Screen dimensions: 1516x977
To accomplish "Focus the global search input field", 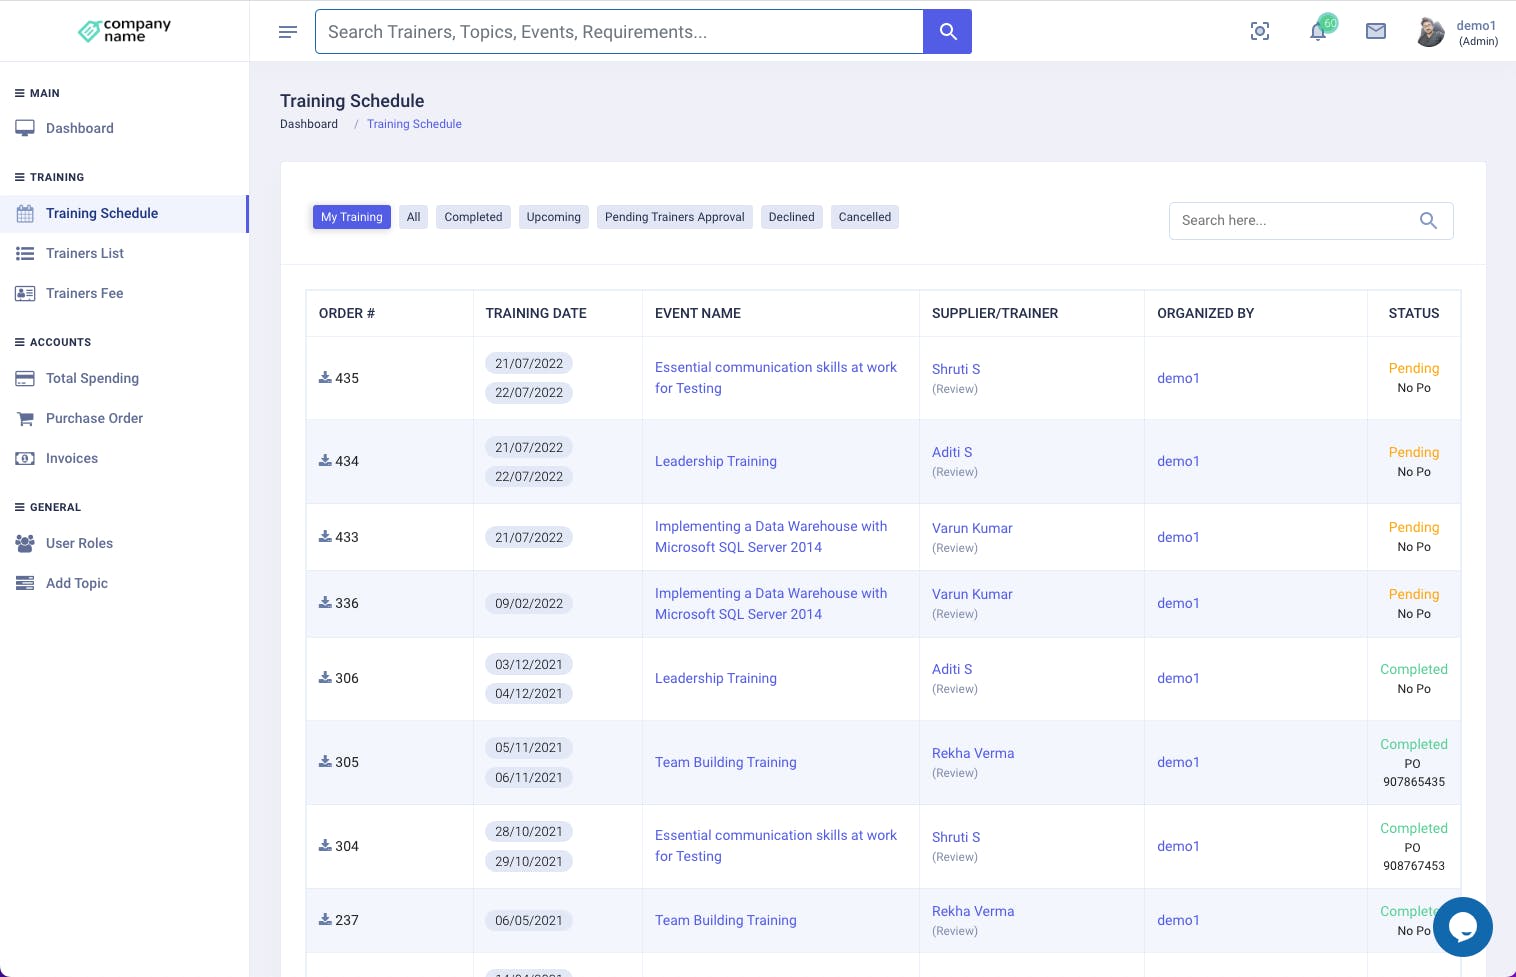I will click(x=619, y=32).
